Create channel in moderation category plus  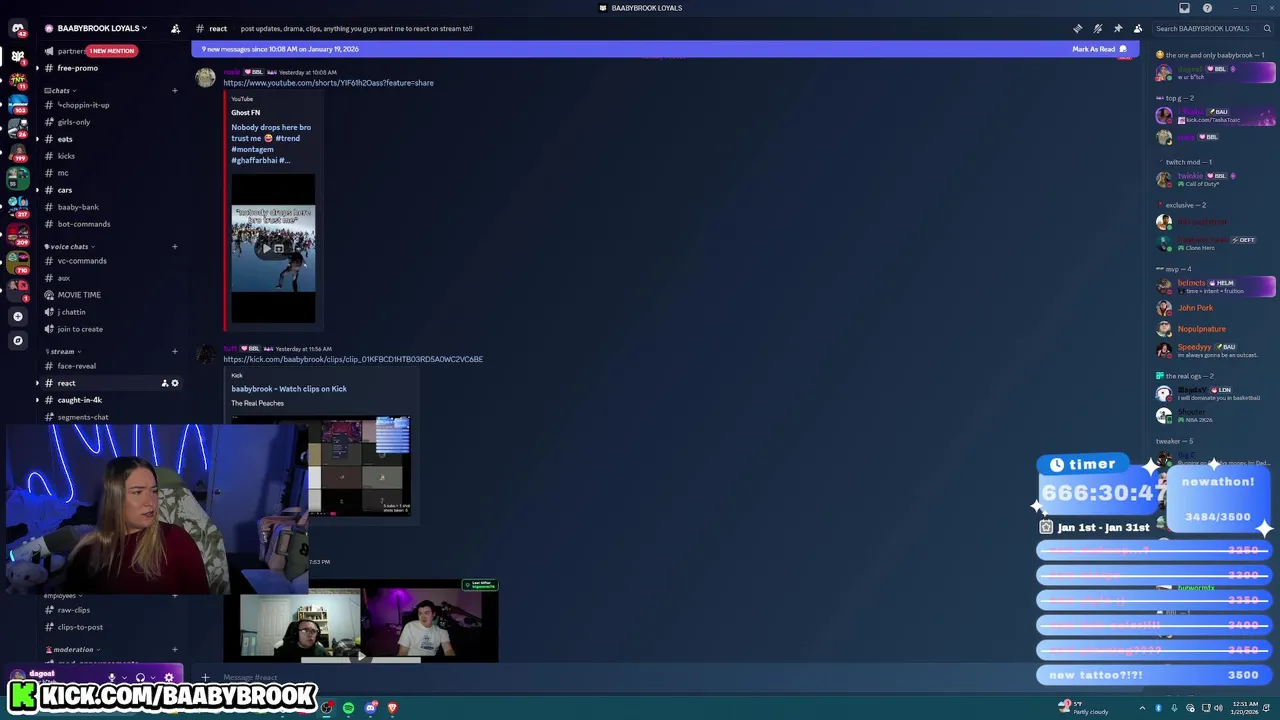[174, 650]
